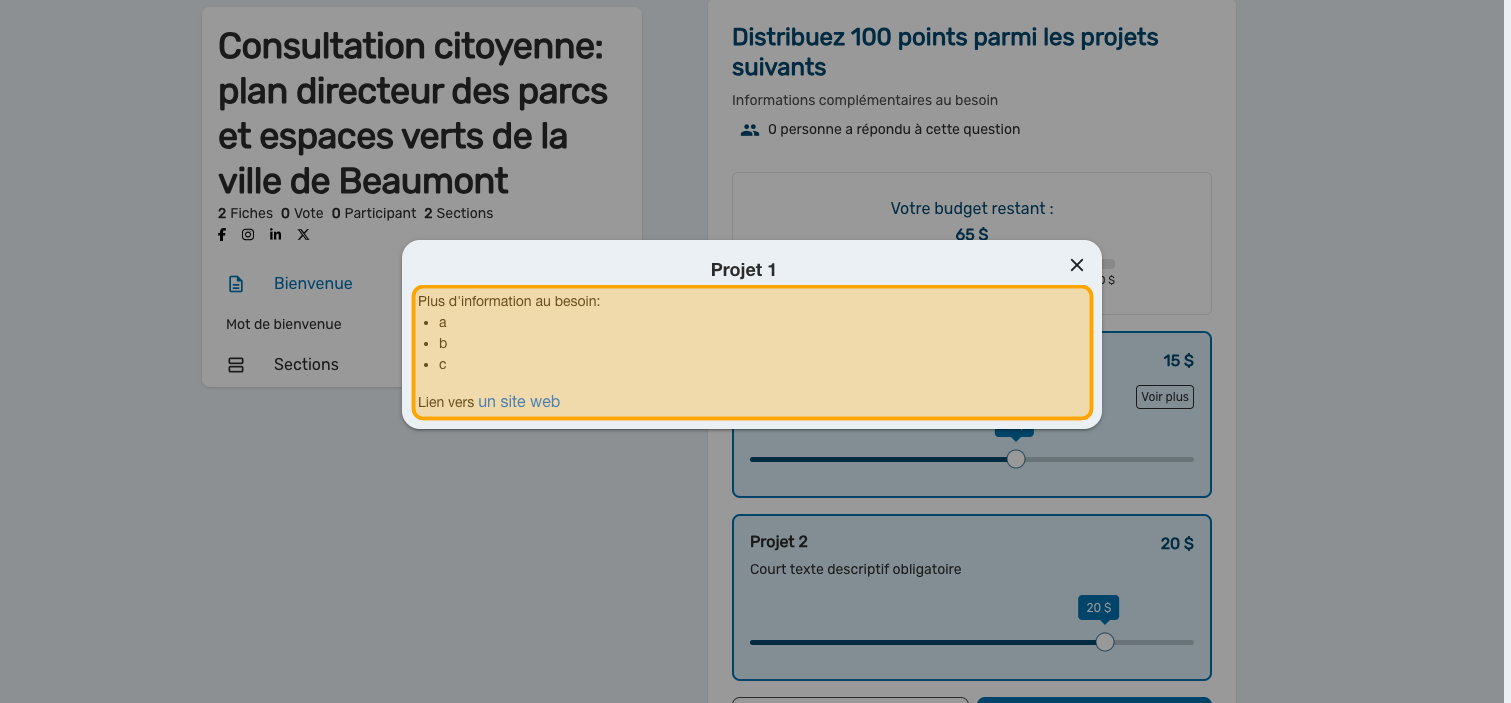Screen dimensions: 1511x703
Task: Click the people icon beside respondent count
Action: tap(749, 130)
